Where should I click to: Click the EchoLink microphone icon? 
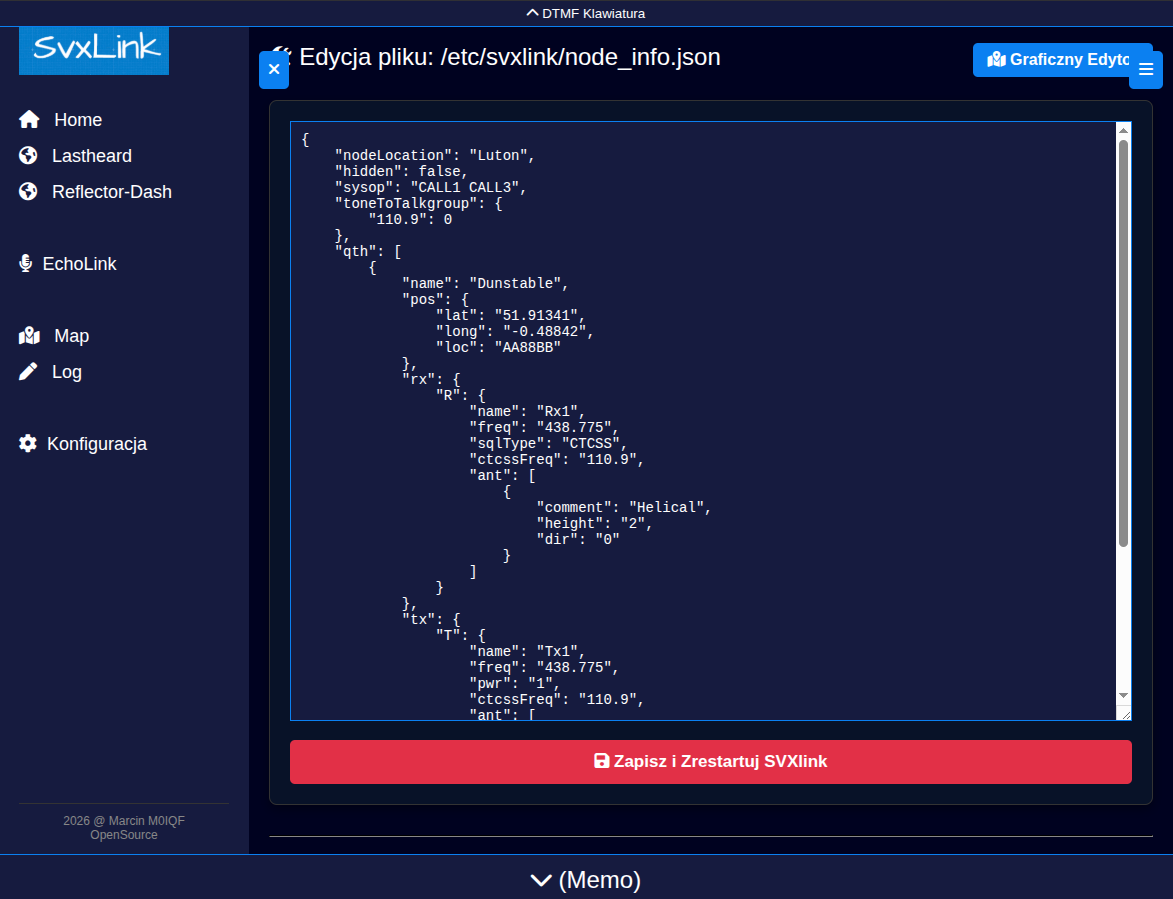[x=26, y=264]
